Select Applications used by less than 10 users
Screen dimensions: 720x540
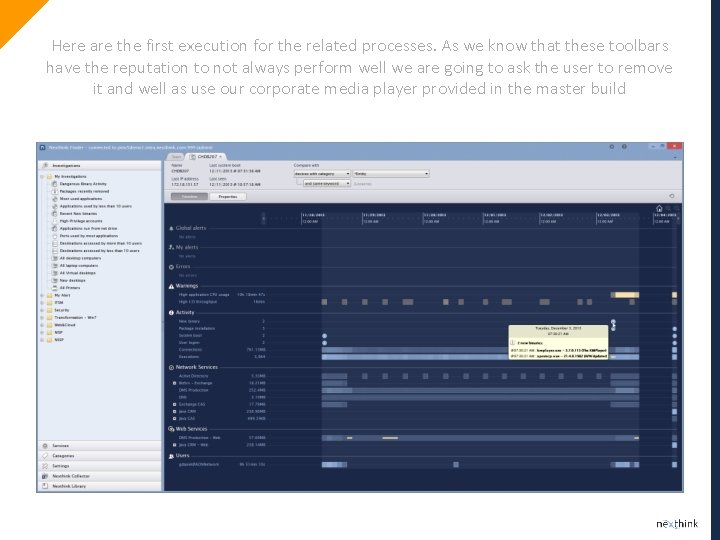pyautogui.click(x=96, y=206)
